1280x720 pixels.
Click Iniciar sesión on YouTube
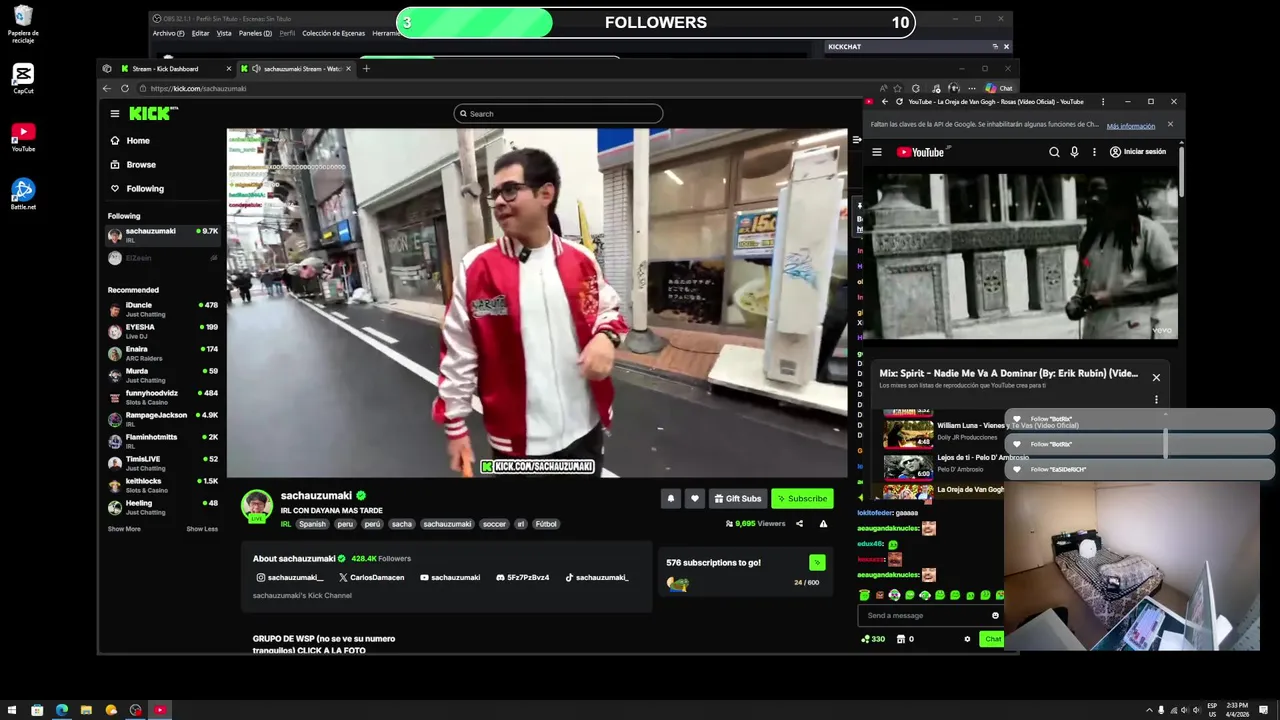(1138, 152)
